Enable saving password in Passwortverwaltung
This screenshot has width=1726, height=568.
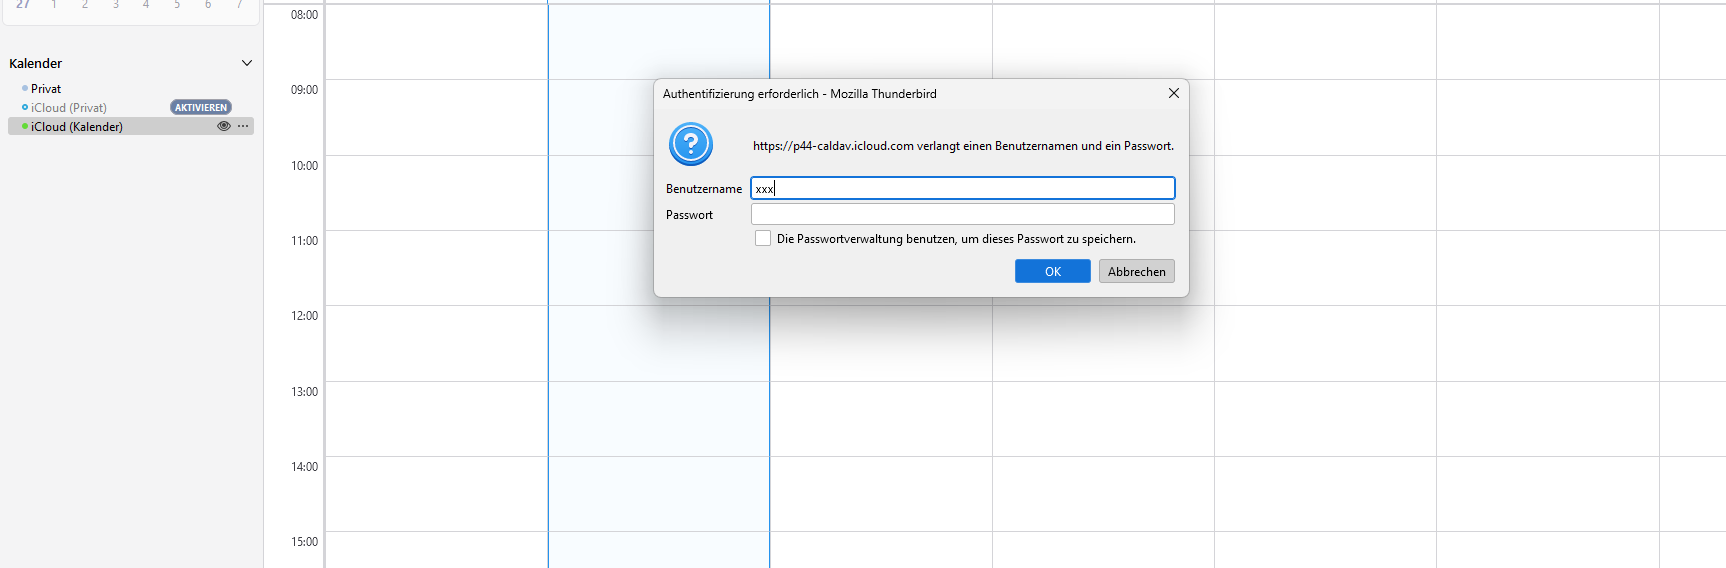(763, 238)
